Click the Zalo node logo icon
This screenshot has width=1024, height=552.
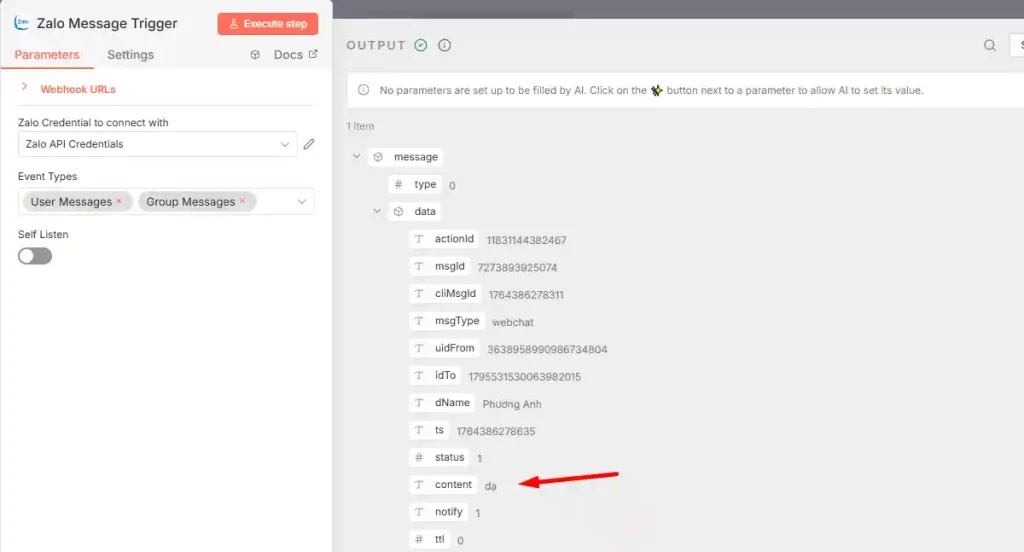click(22, 23)
